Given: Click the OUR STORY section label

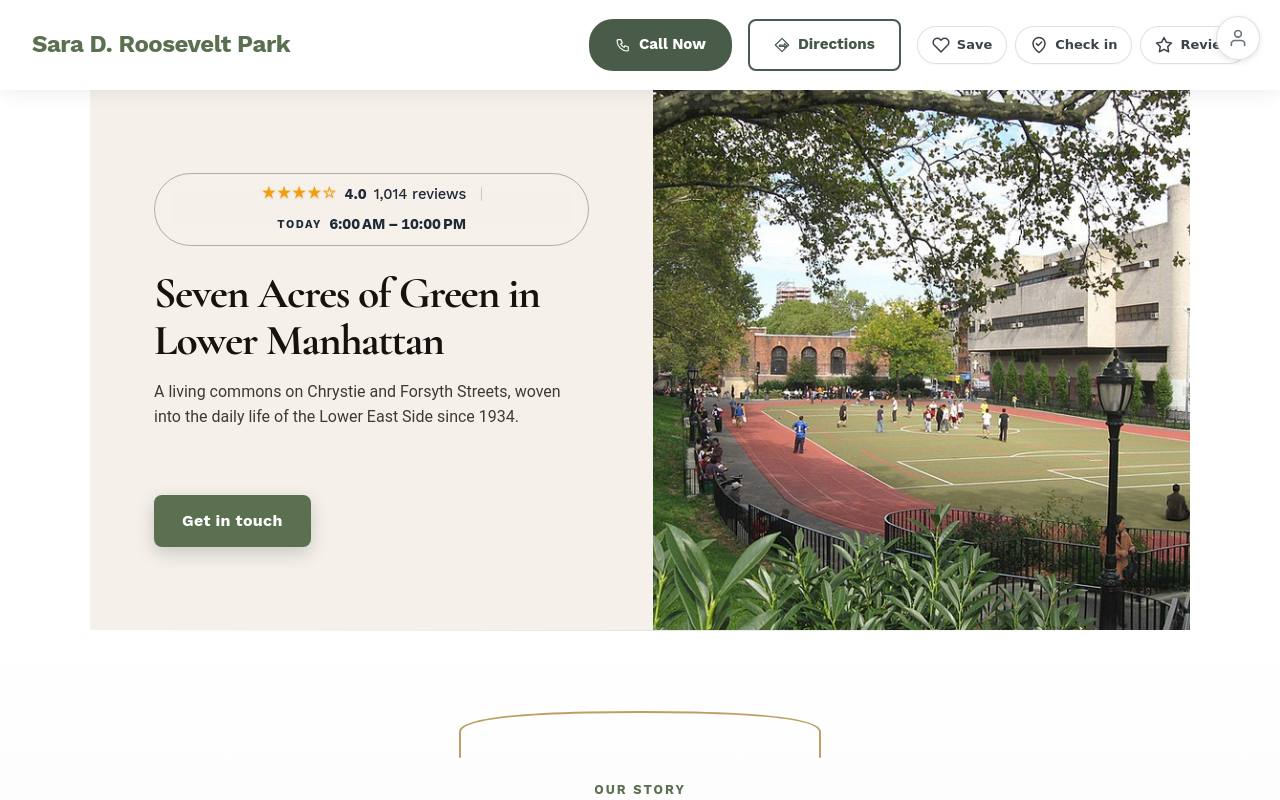Looking at the screenshot, I should point(640,790).
